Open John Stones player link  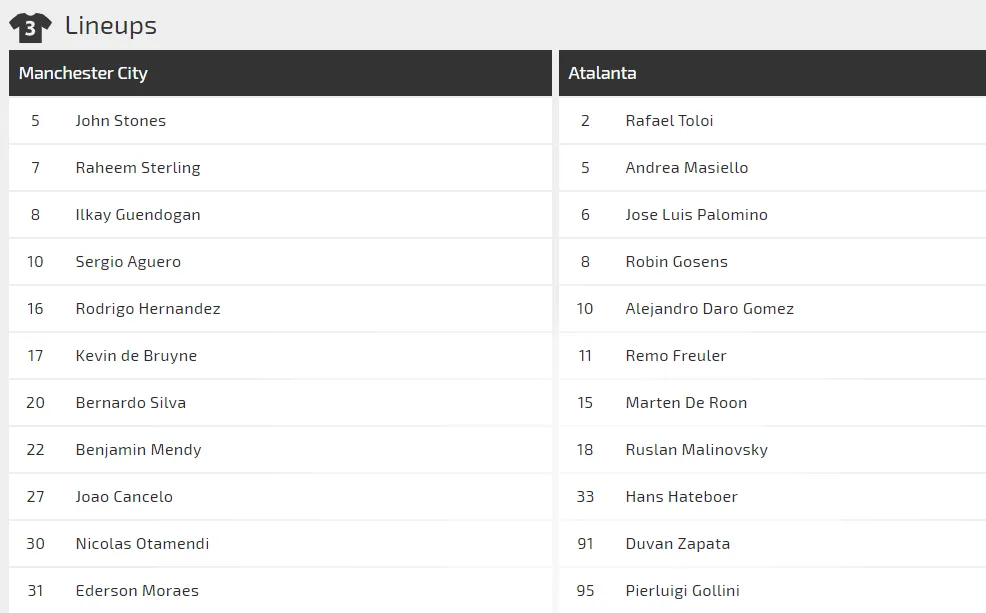tap(120, 121)
